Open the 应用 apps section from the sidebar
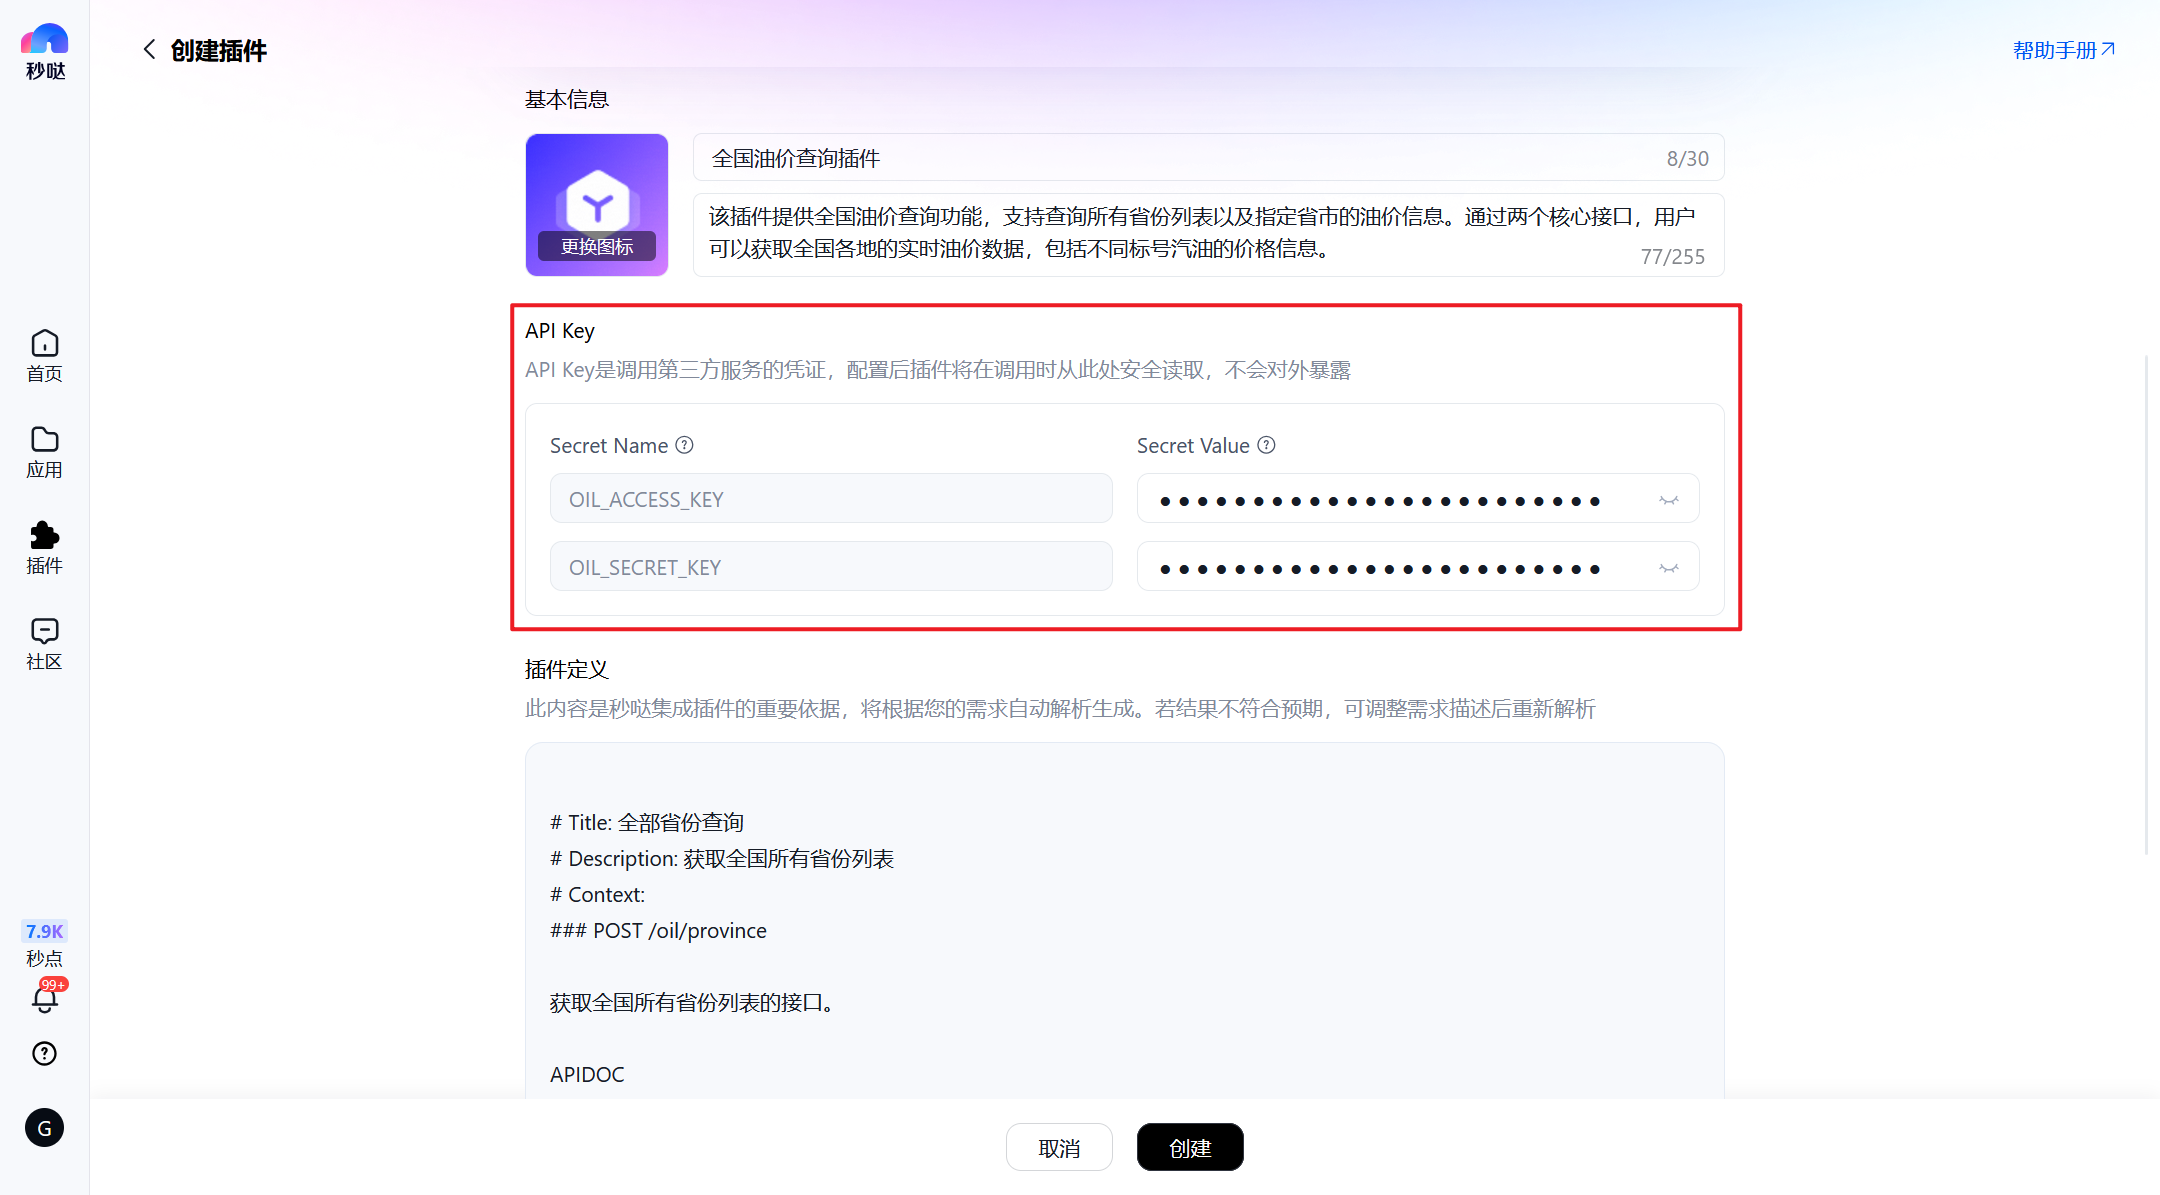This screenshot has height=1195, width=2160. [44, 450]
